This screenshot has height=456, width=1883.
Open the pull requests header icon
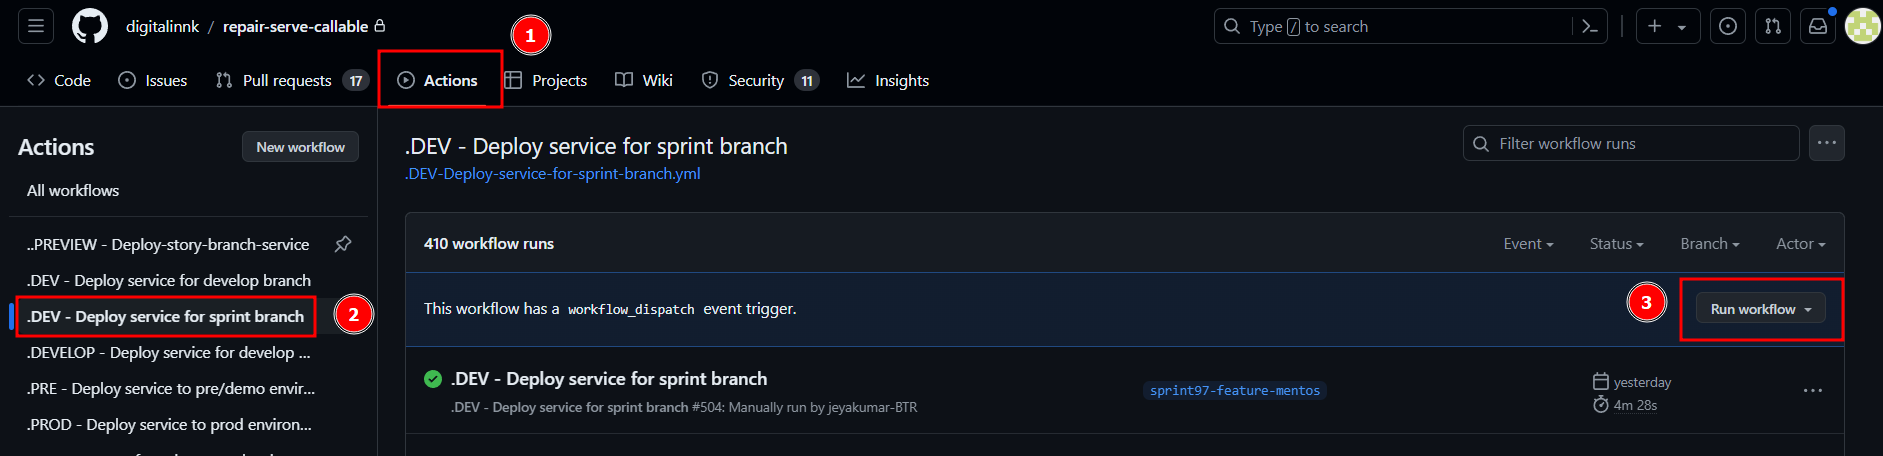[x=1773, y=27]
